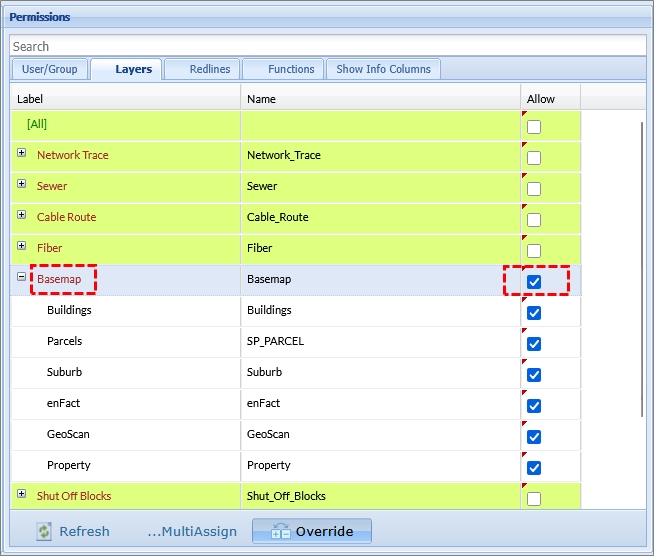Image resolution: width=654 pixels, height=556 pixels.
Task: Enable the Allow checkbox for [All]
Action: click(x=534, y=127)
